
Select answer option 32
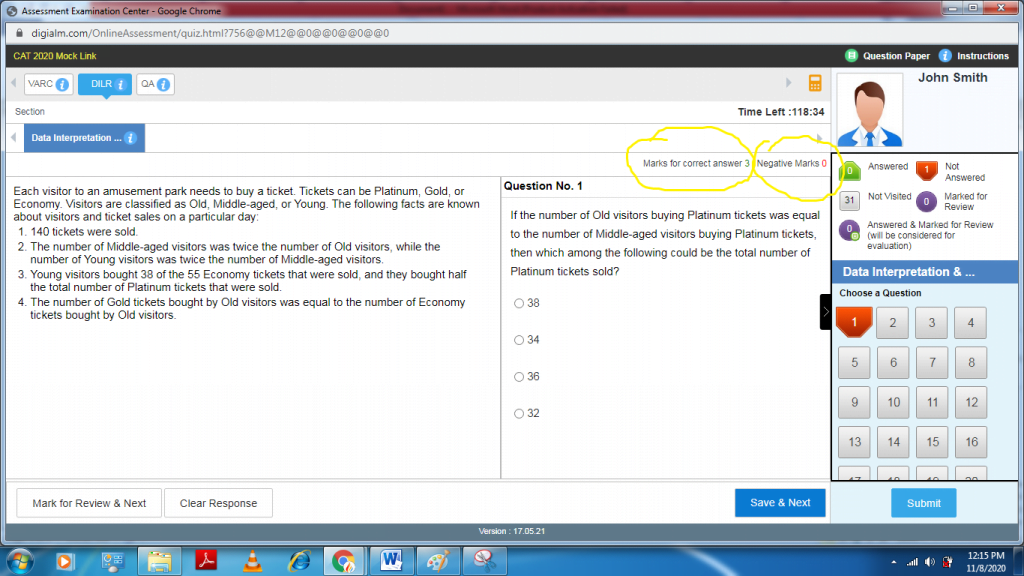pyautogui.click(x=519, y=413)
